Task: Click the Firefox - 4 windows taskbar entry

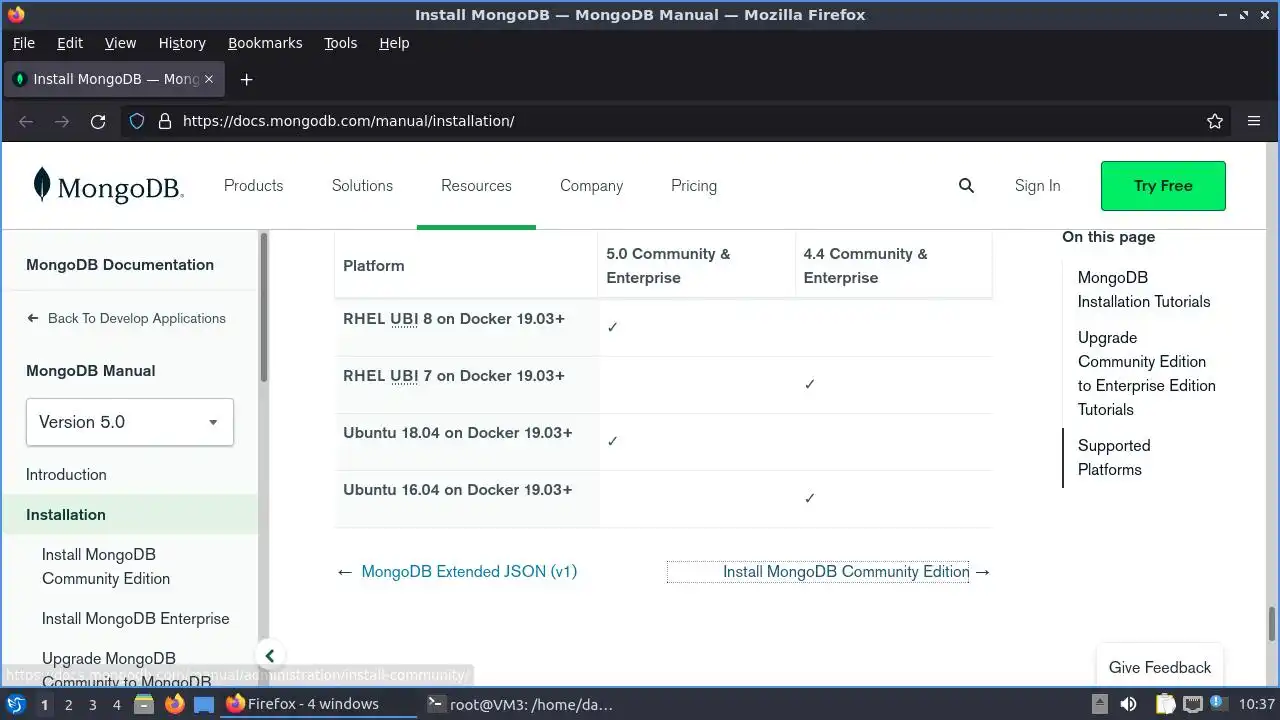Action: tap(318, 704)
